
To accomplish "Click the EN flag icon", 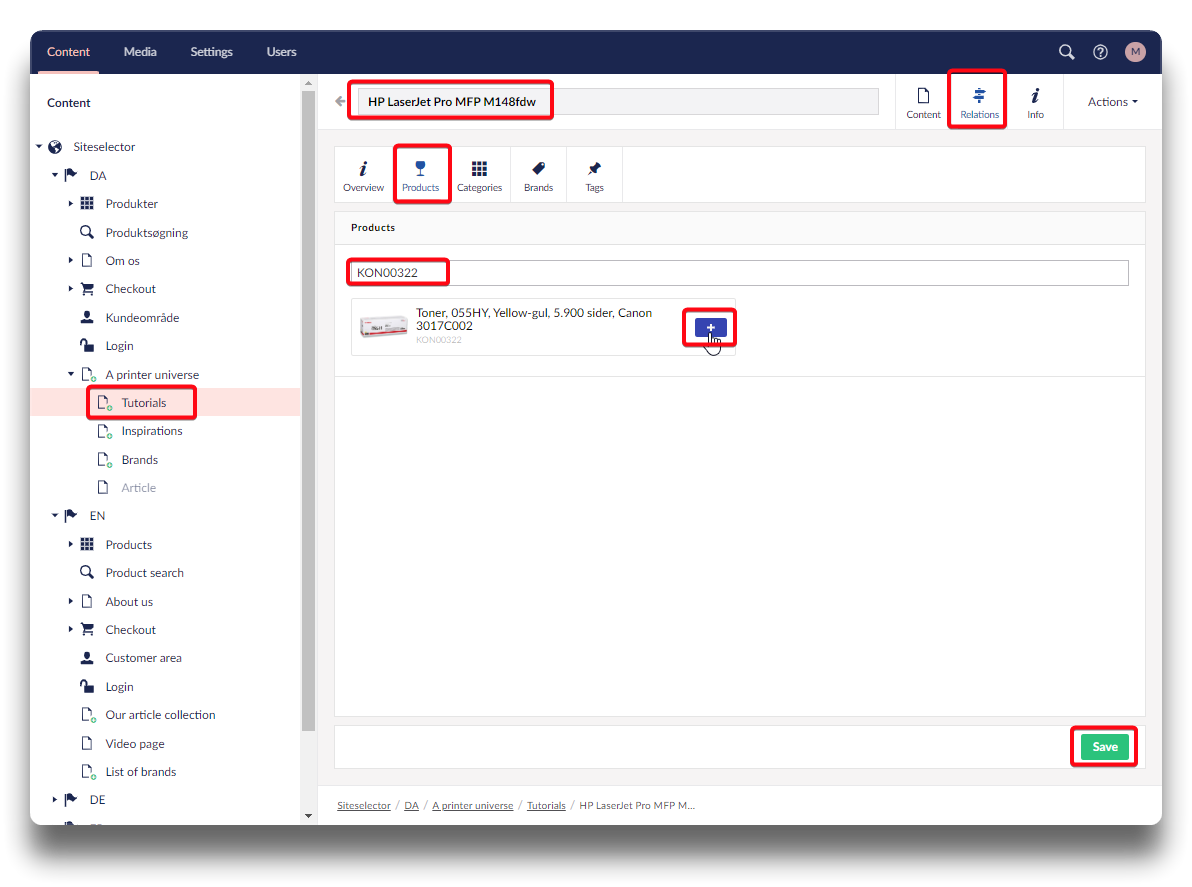I will [x=71, y=515].
